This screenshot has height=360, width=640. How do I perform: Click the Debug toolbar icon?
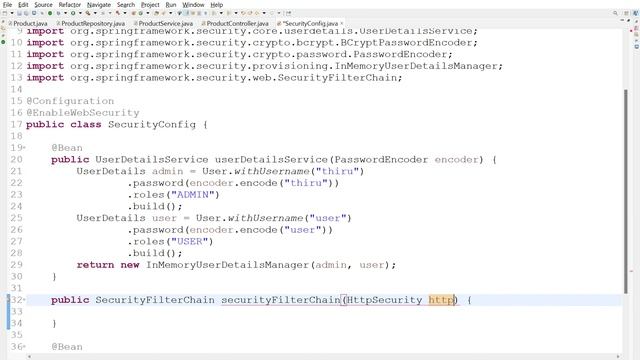click(x=58, y=13)
